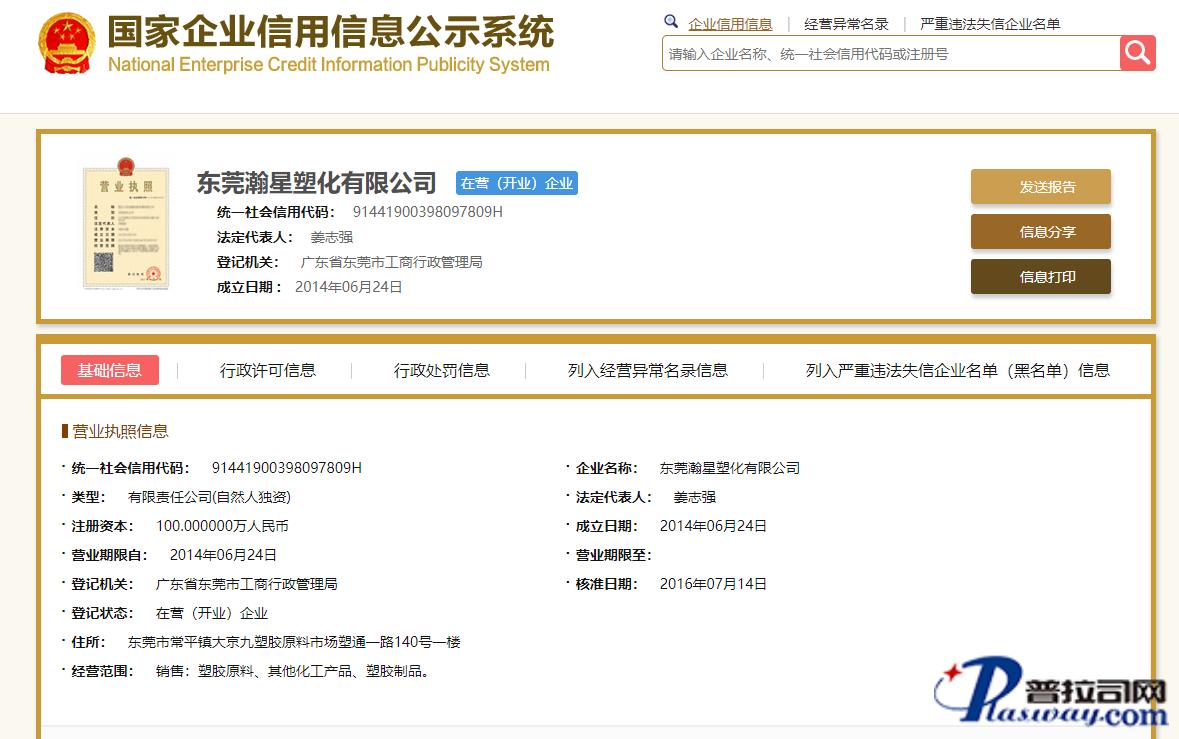
Task: Open the 行政处罚信息 tab
Action: point(442,370)
